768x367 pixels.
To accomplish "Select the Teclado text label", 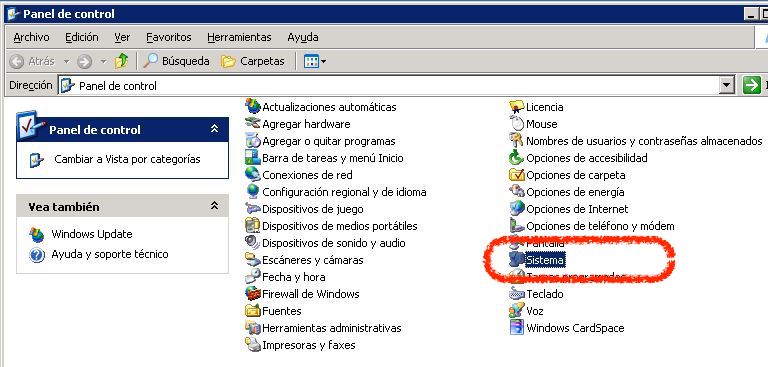I will click(545, 294).
